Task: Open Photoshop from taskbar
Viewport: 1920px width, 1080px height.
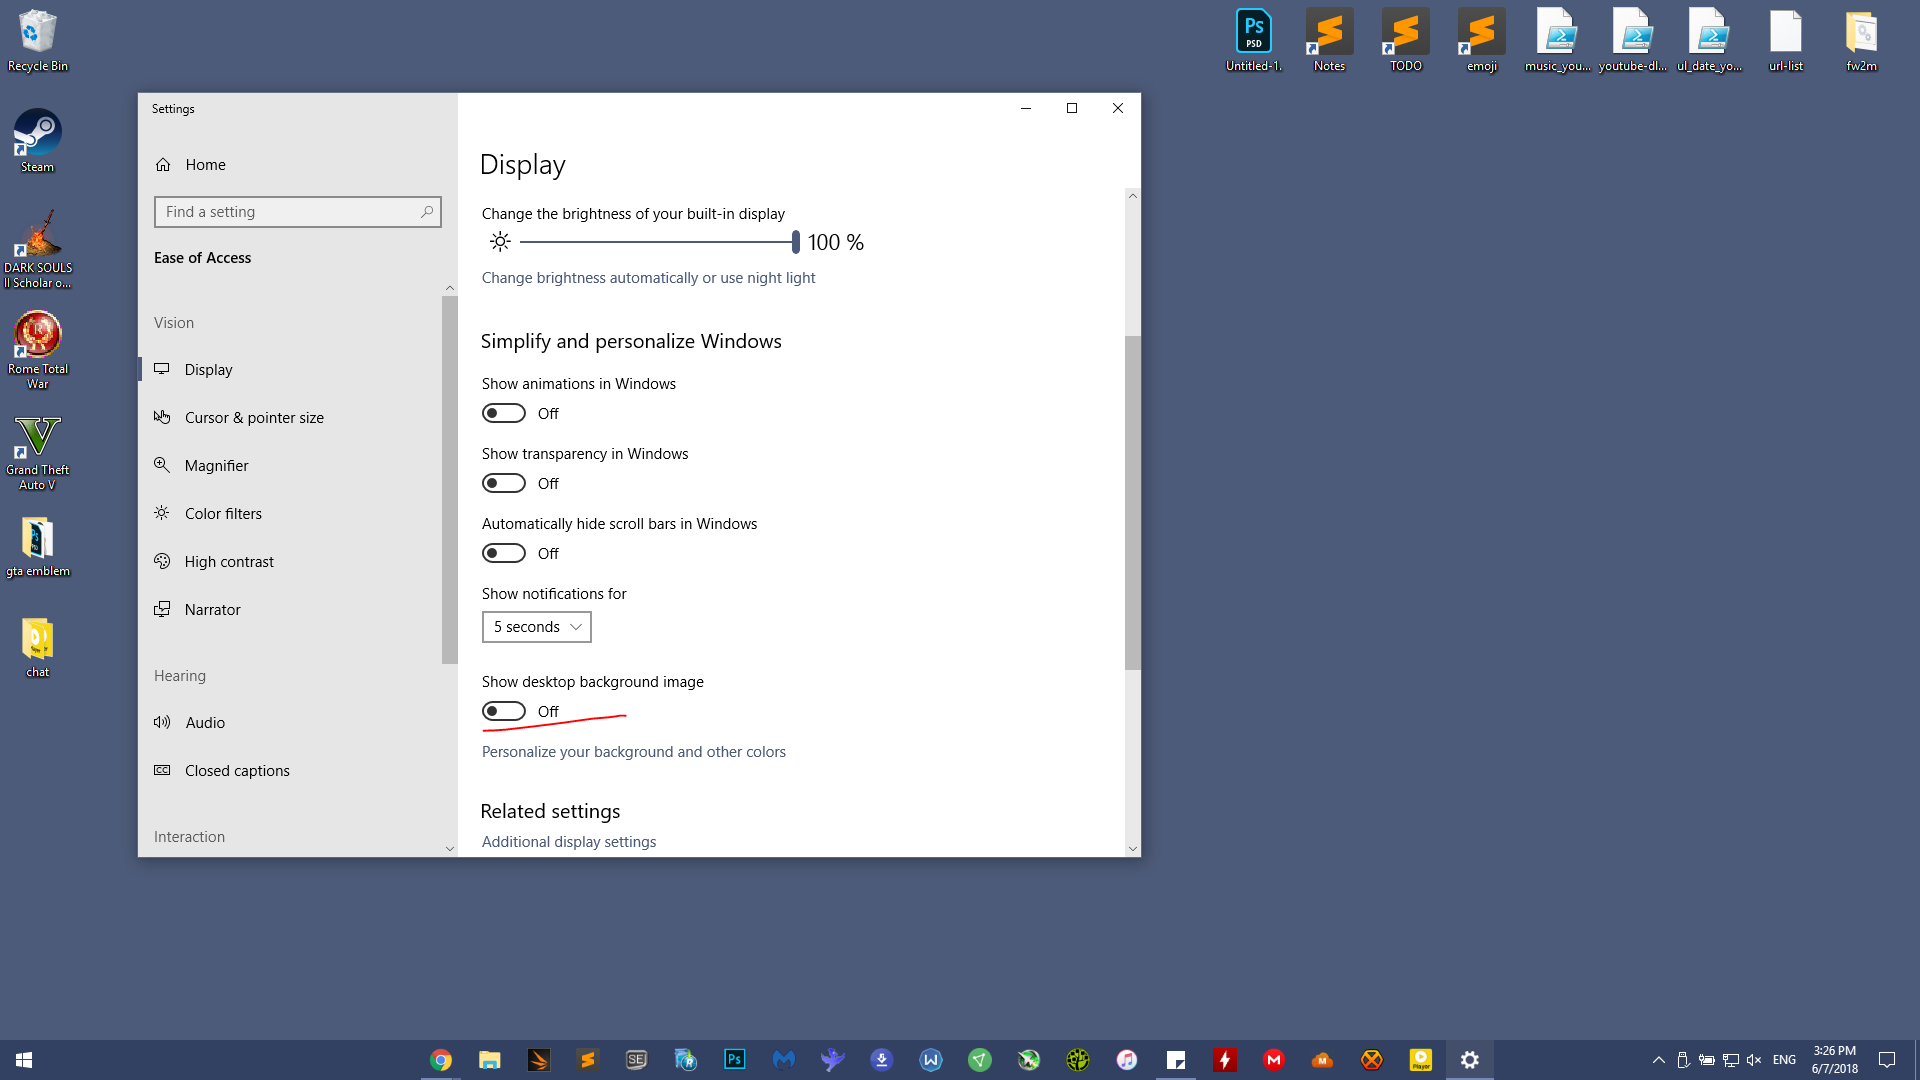Action: [735, 1059]
